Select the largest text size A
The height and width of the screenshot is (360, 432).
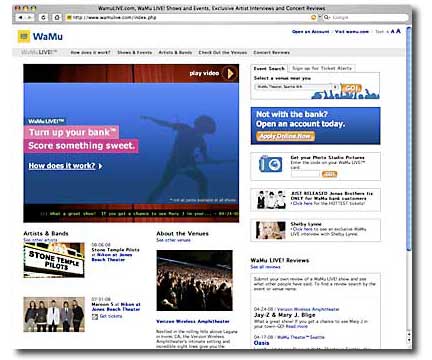(x=398, y=31)
